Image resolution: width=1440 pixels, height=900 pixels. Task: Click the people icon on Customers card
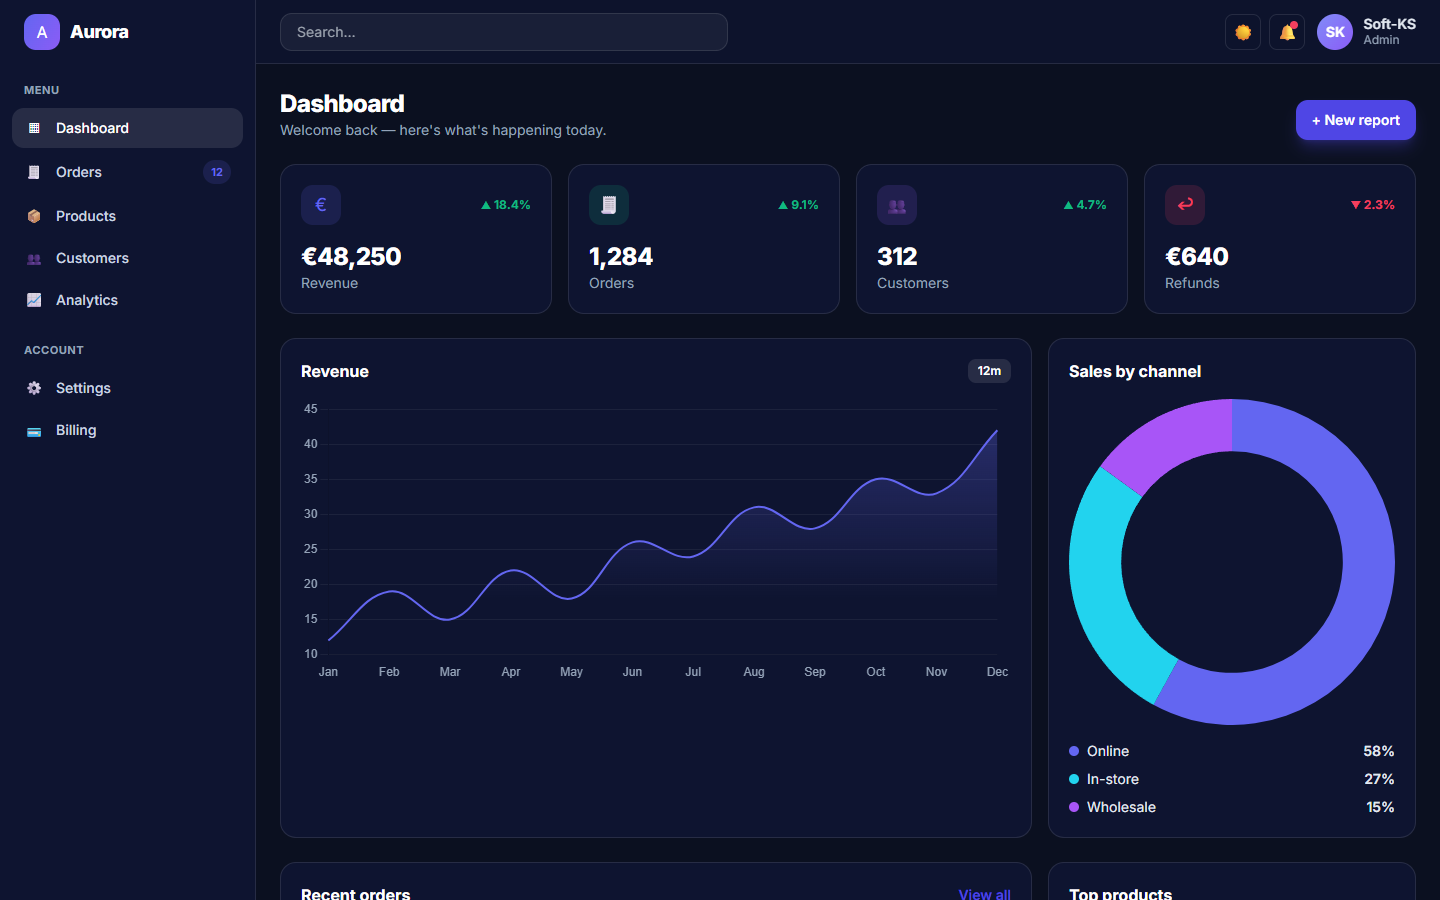click(897, 205)
